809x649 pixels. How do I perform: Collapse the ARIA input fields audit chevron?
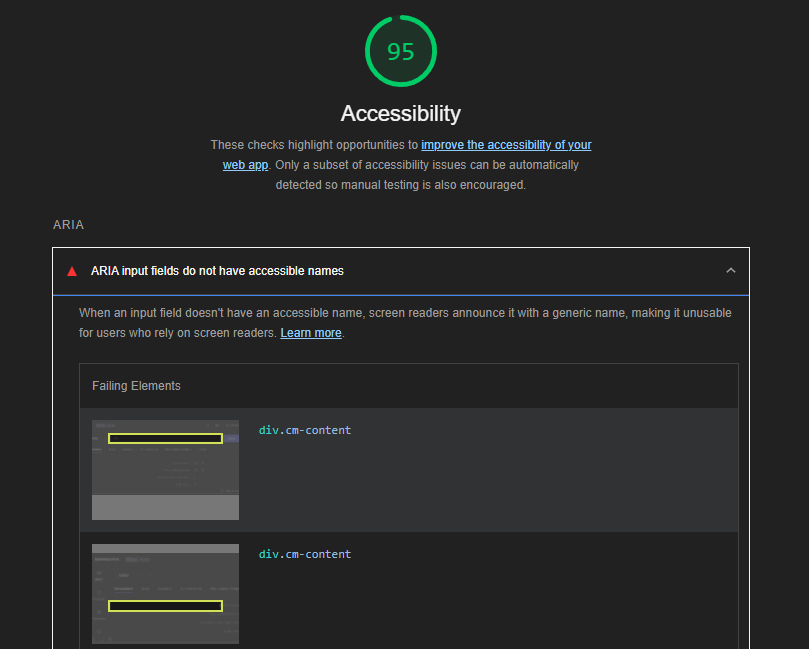(731, 270)
